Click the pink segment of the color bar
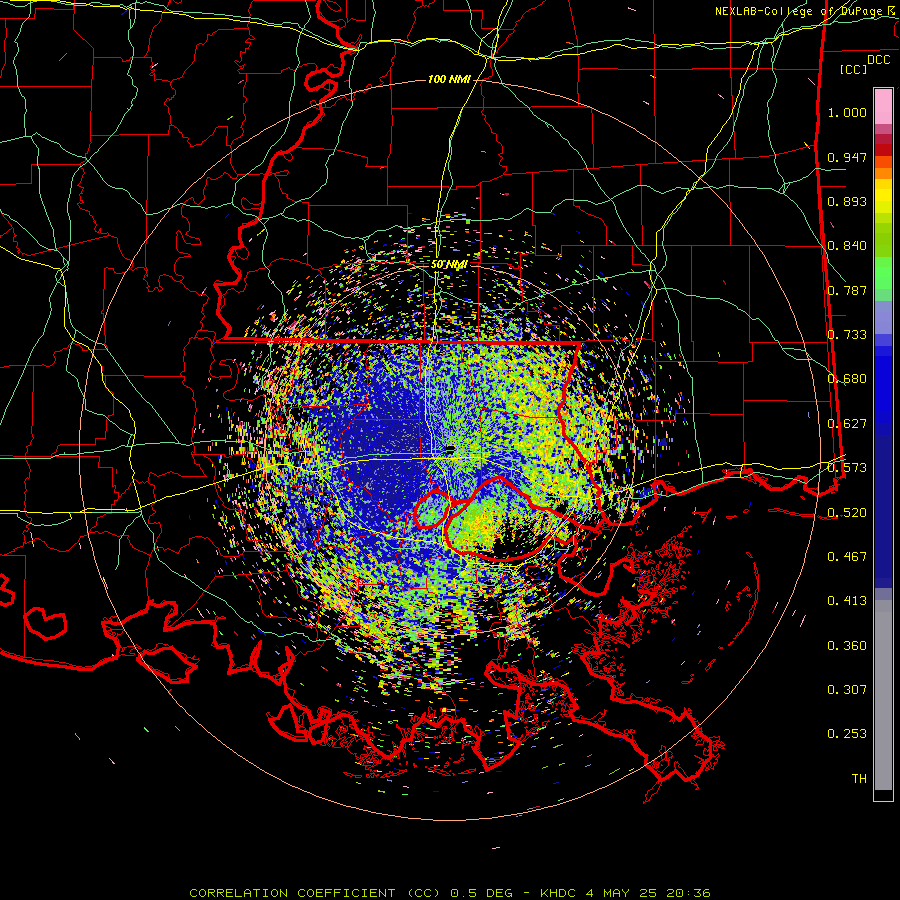The height and width of the screenshot is (900, 900). click(883, 107)
